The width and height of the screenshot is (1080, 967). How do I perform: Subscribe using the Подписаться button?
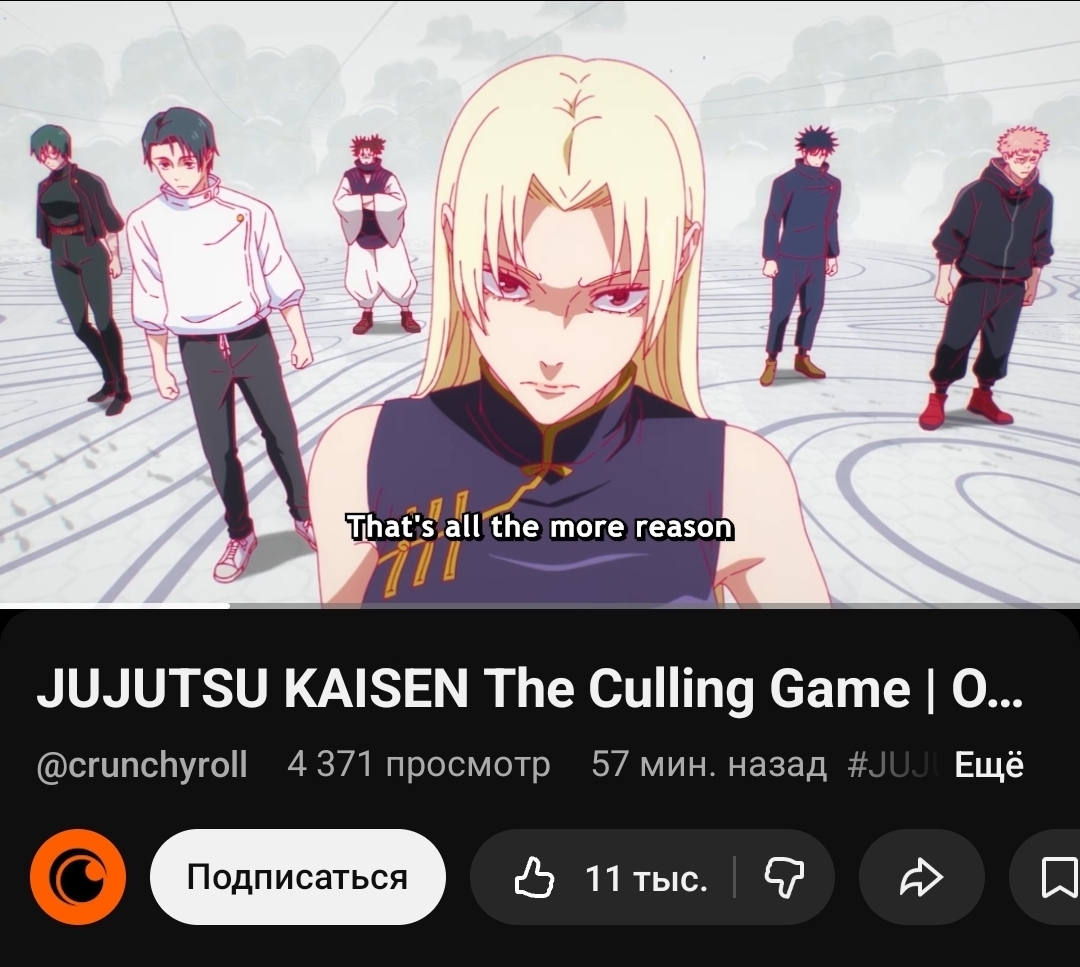[298, 877]
